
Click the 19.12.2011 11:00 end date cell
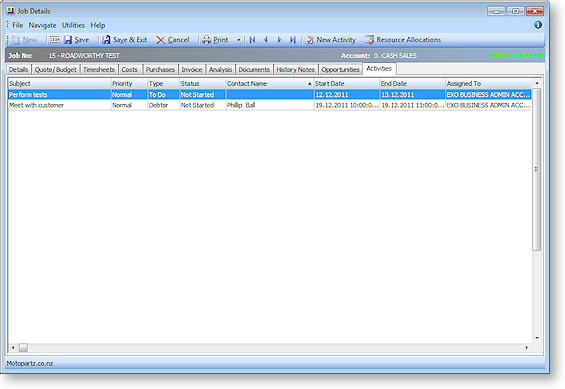[413, 105]
